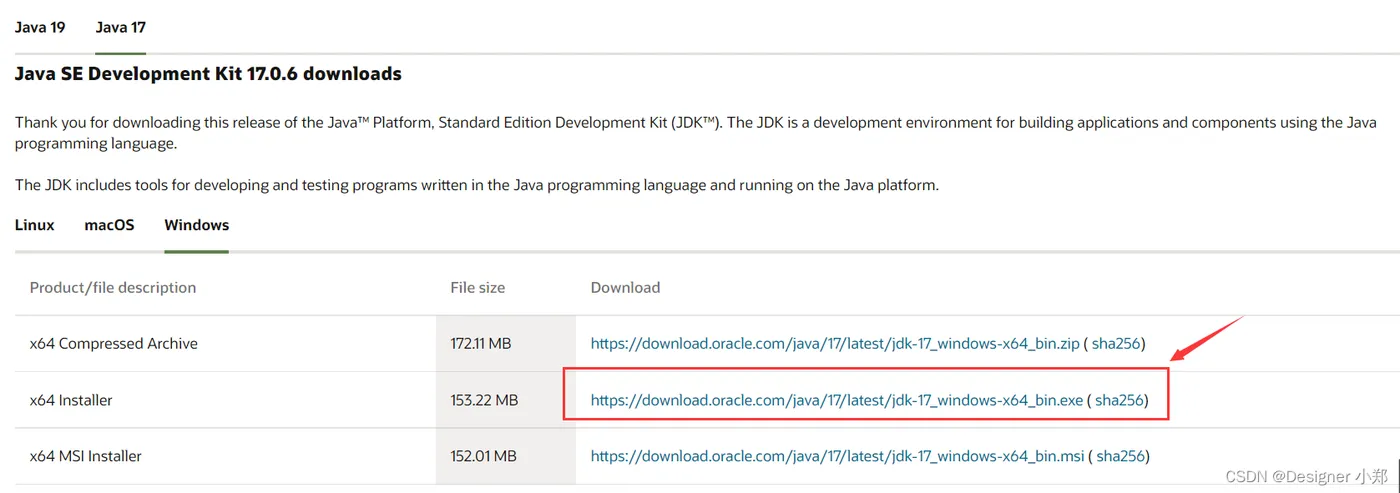1400x493 pixels.
Task: Click the Java SE Development Kit 17.0.6 heading
Action: 208,74
